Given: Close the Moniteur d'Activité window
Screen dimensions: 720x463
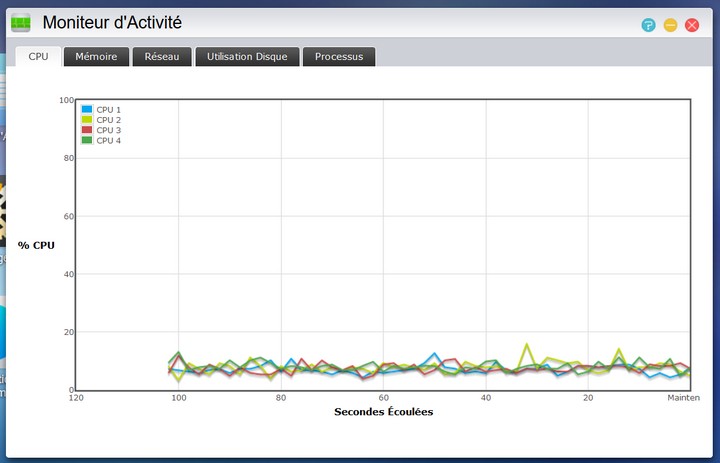Looking at the screenshot, I should click(692, 25).
